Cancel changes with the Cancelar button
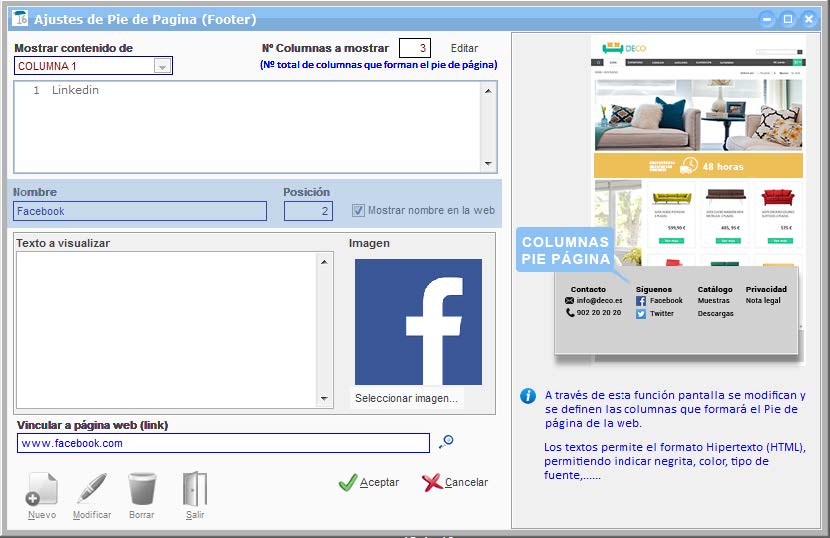 (x=455, y=482)
